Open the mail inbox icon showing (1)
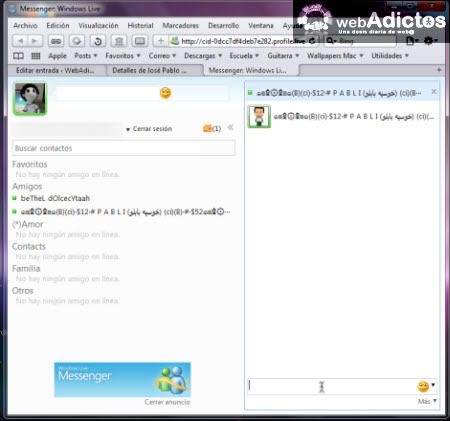The height and width of the screenshot is (421, 450). [212, 128]
